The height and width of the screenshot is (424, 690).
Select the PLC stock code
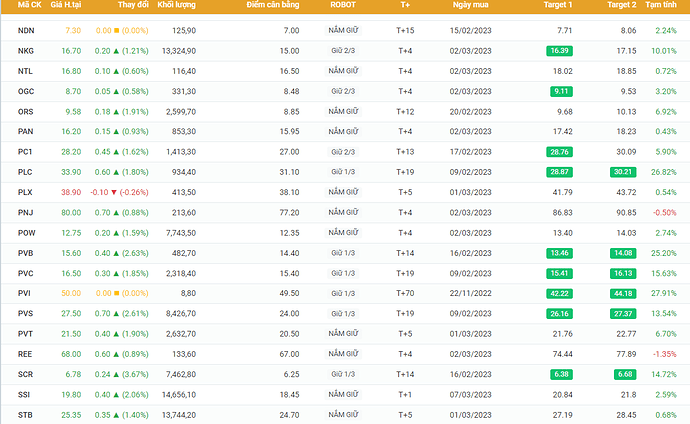coord(25,172)
